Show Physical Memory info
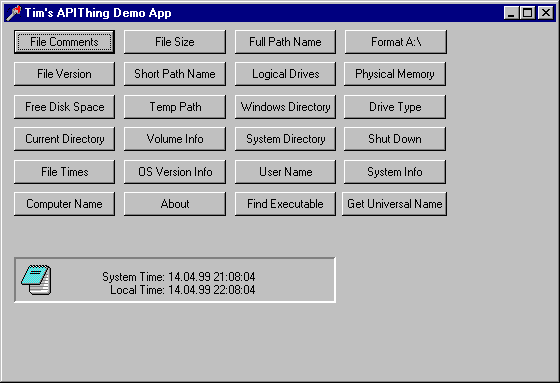Image resolution: width=560 pixels, height=383 pixels. (395, 74)
